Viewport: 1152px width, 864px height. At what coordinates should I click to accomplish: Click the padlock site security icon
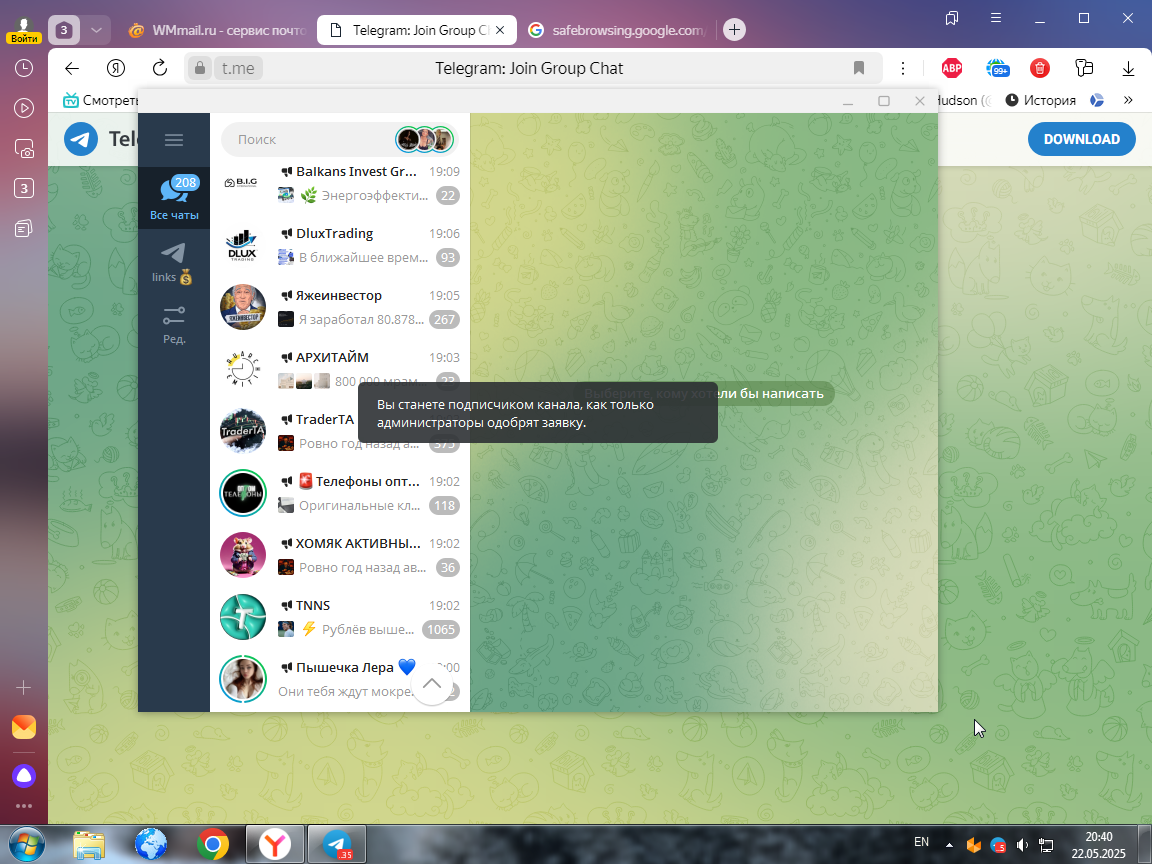pos(199,68)
